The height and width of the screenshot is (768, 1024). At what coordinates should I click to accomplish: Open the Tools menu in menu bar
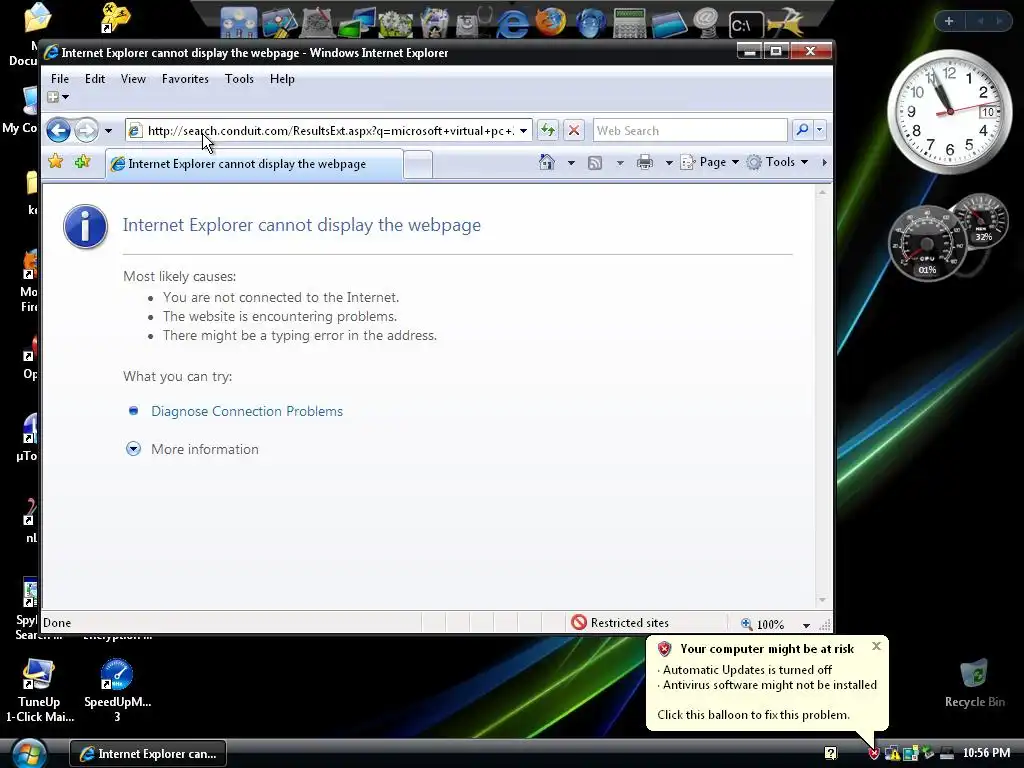(239, 79)
